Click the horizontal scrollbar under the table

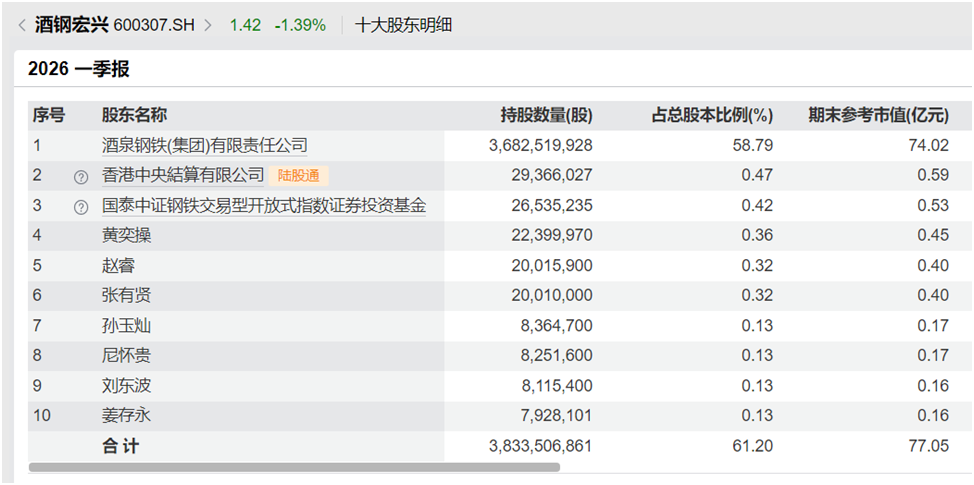pyautogui.click(x=294, y=467)
